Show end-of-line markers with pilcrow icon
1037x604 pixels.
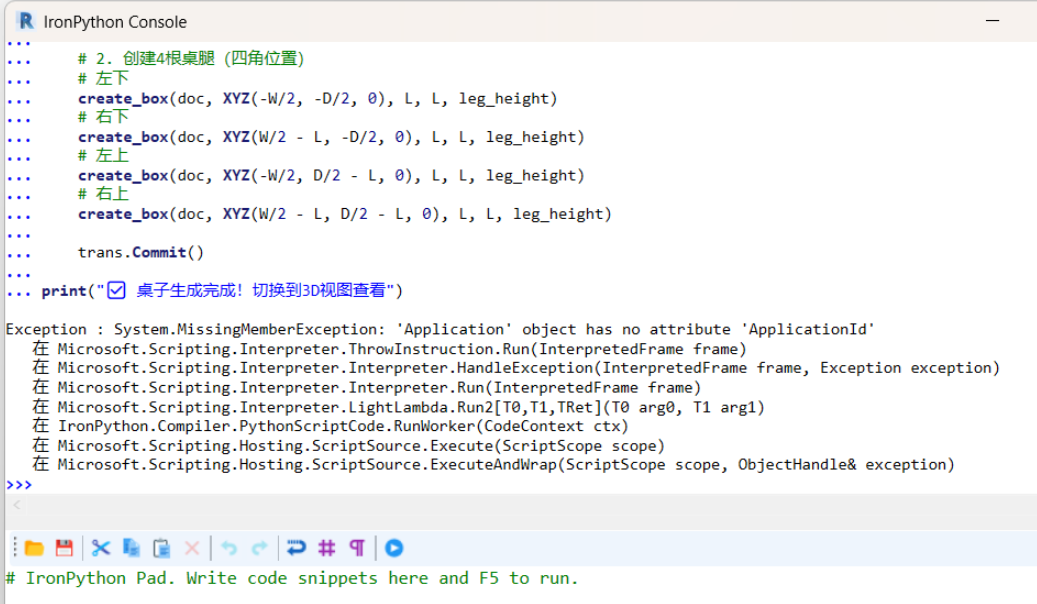coord(357,548)
